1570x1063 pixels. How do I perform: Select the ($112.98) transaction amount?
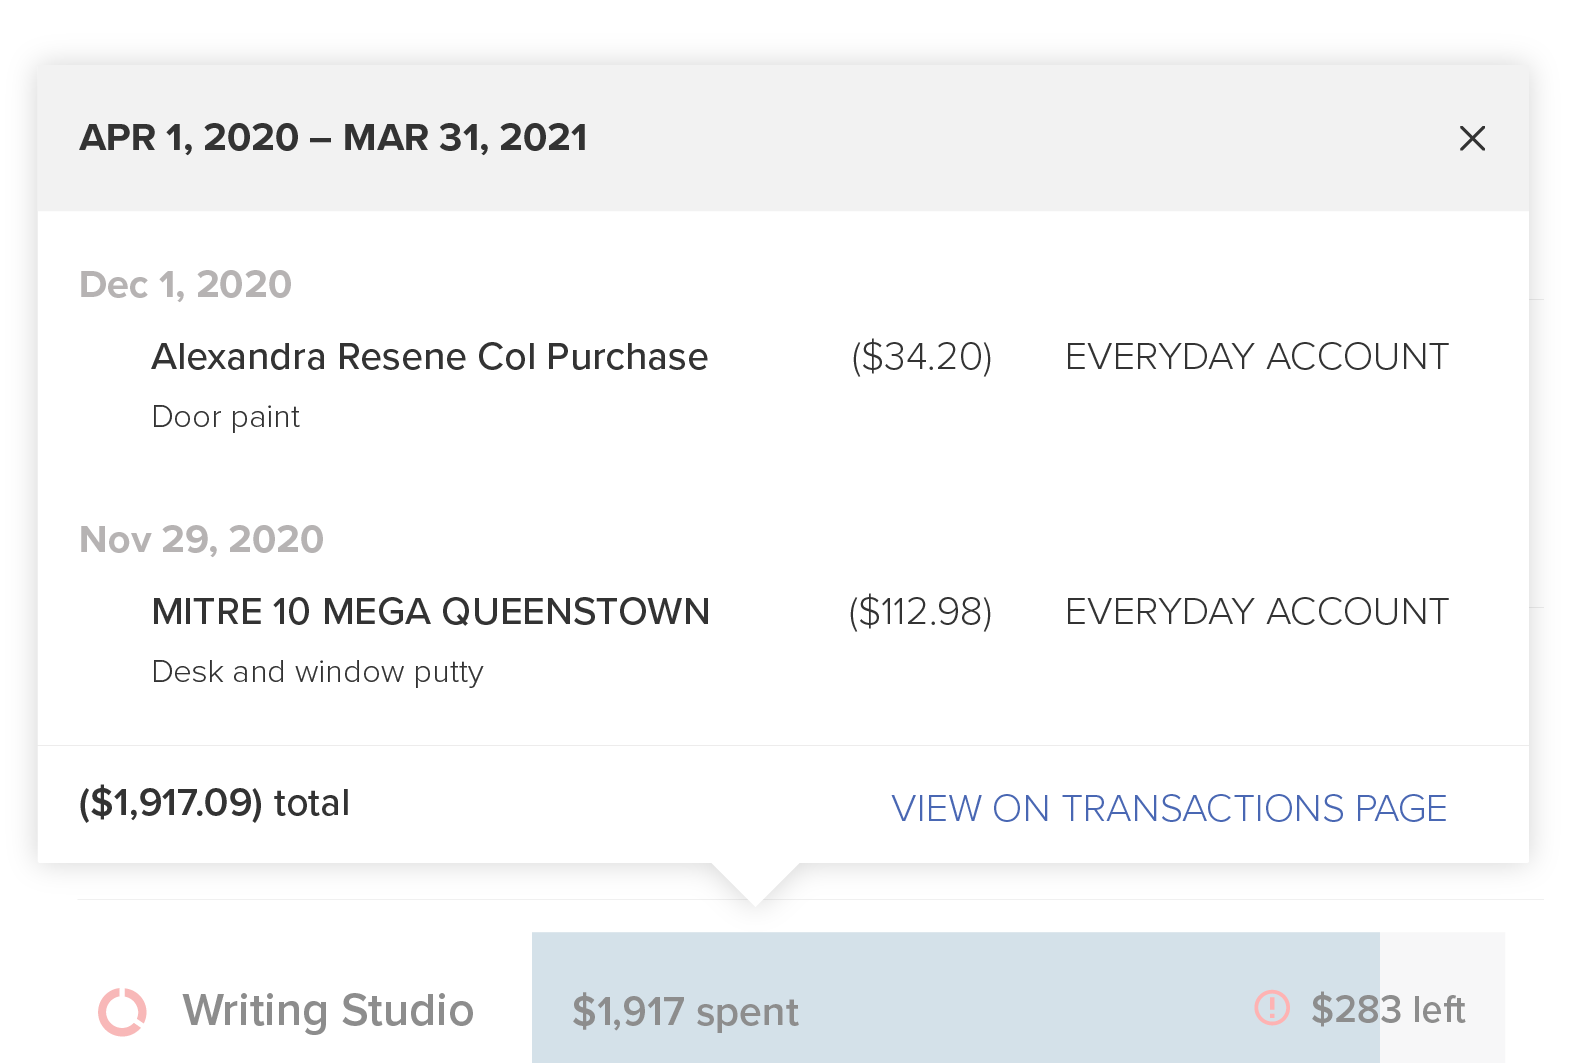click(x=920, y=612)
